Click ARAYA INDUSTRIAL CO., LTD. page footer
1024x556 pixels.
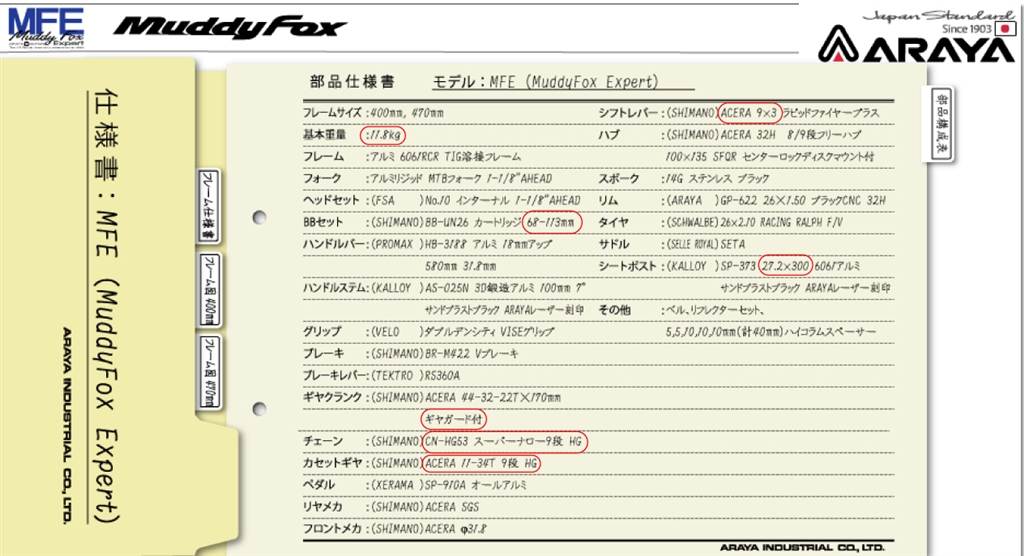[803, 547]
